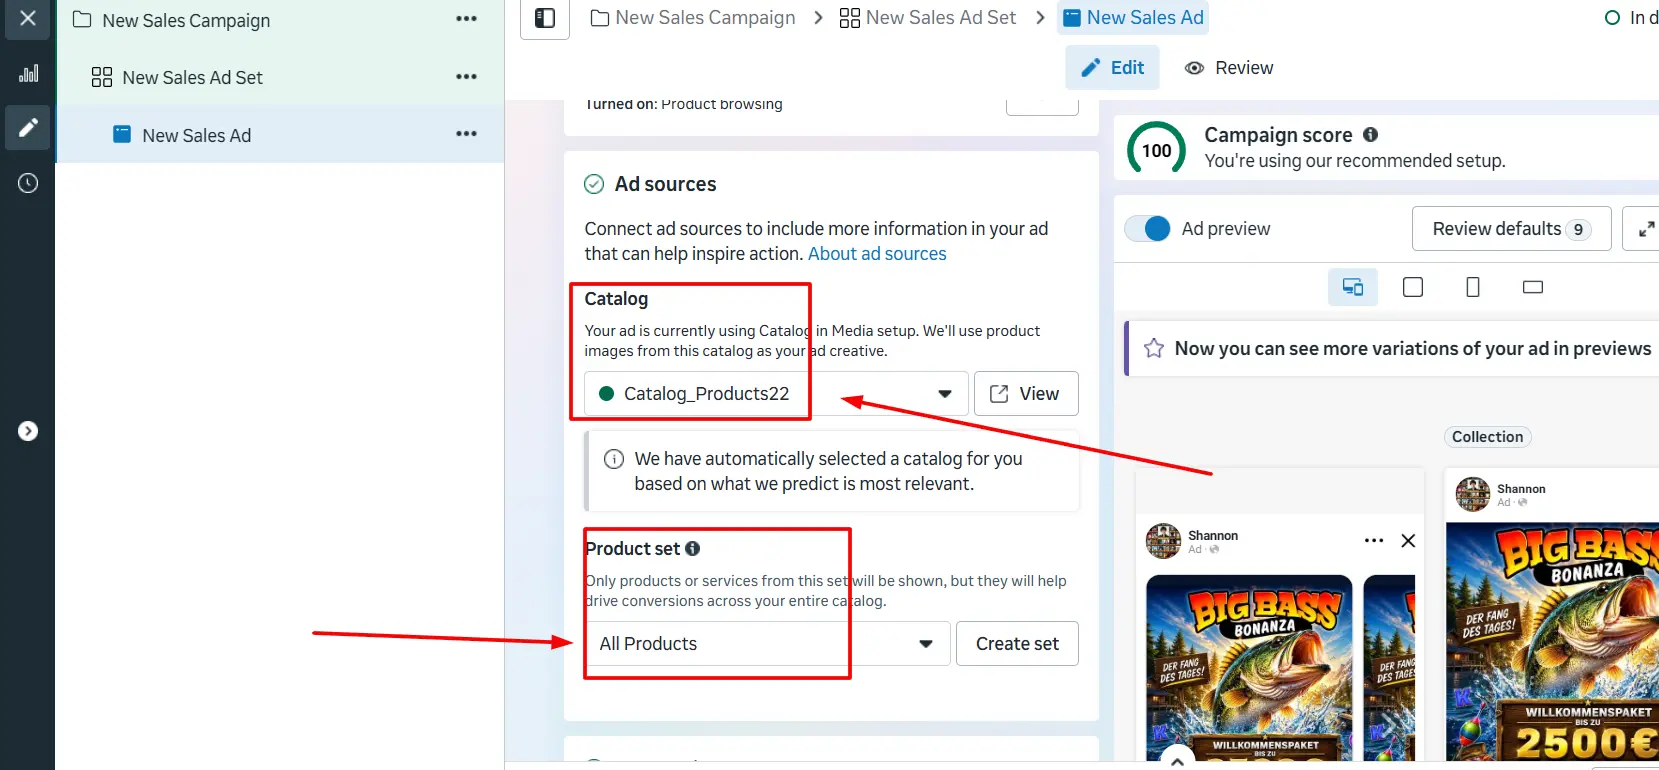Expand the left sidebar with the arrow icon
Screen dimensions: 1659x770
click(x=28, y=431)
